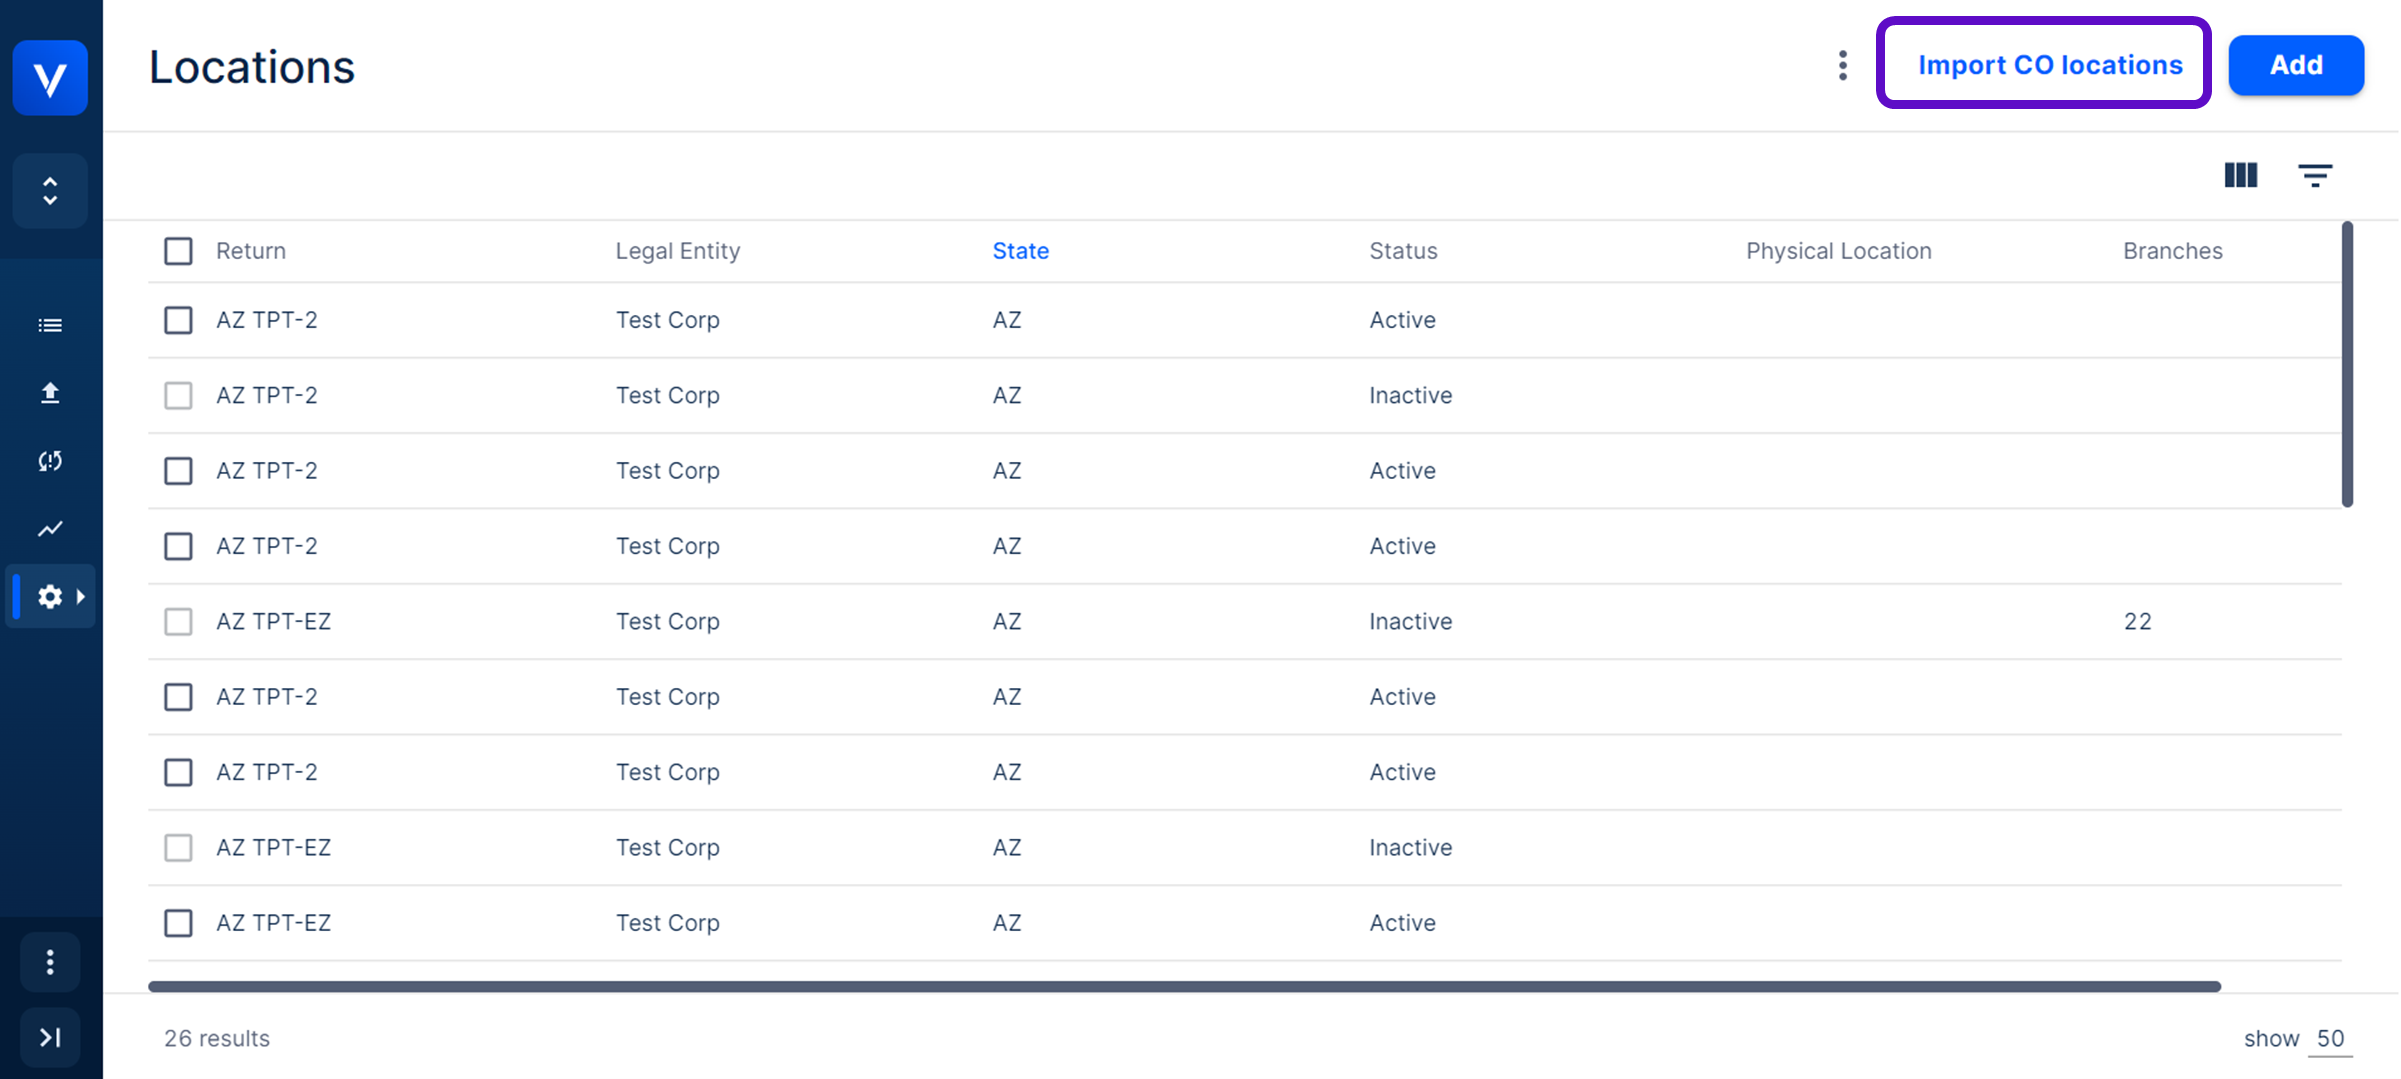Expand sidebar with the arrow-bar icon

[x=50, y=1037]
